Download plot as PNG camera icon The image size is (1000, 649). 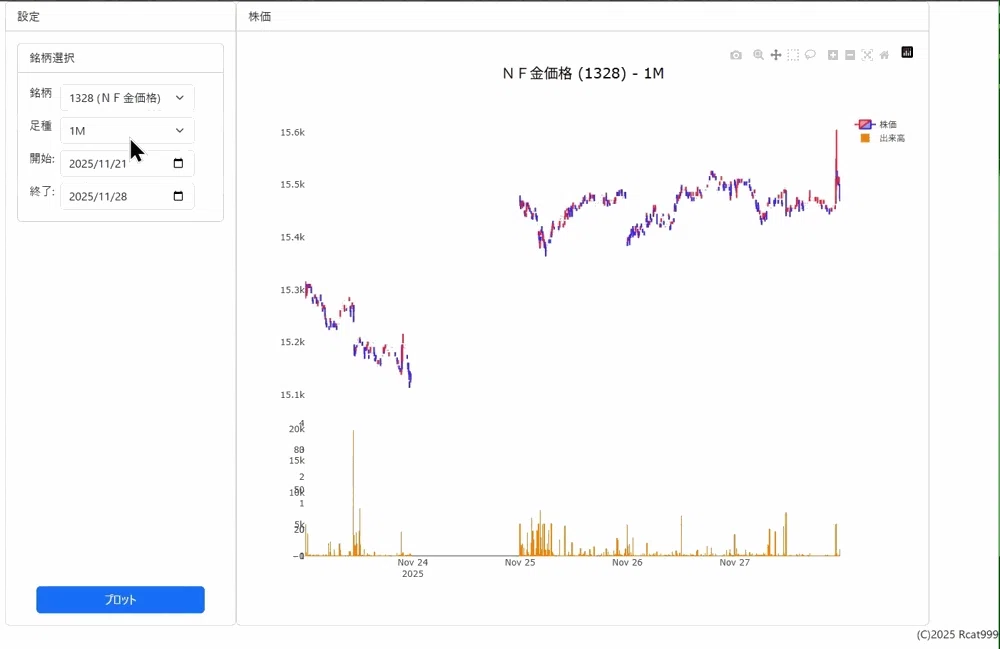[x=736, y=55]
